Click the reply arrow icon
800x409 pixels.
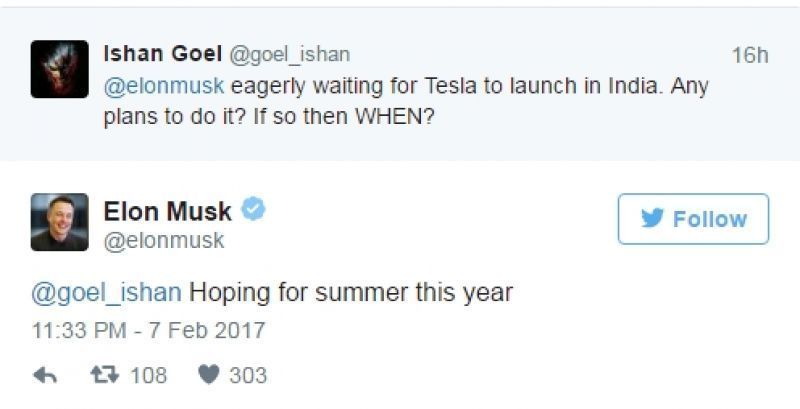pyautogui.click(x=44, y=376)
